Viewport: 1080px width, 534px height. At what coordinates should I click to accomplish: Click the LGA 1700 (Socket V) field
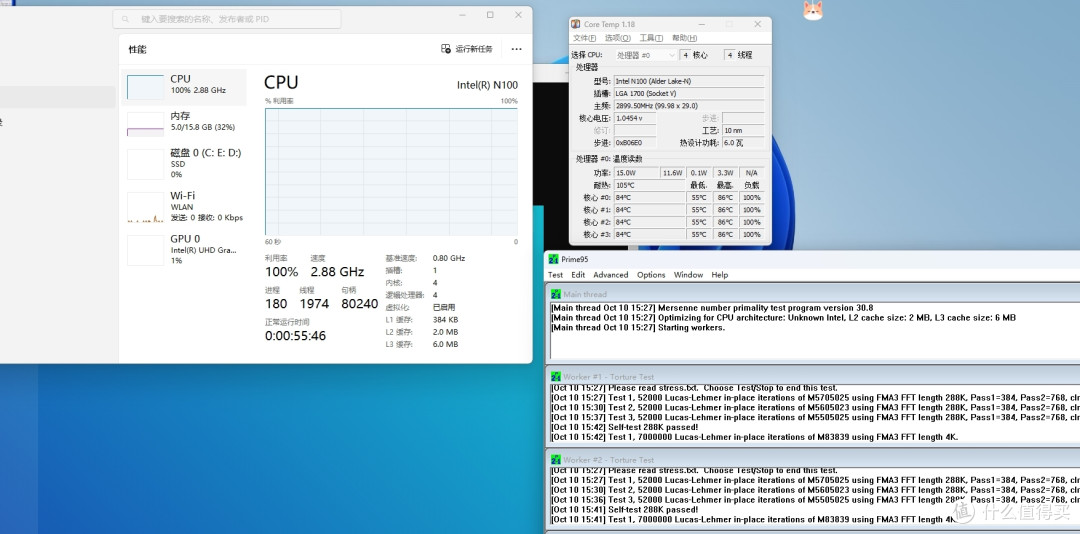click(x=689, y=93)
